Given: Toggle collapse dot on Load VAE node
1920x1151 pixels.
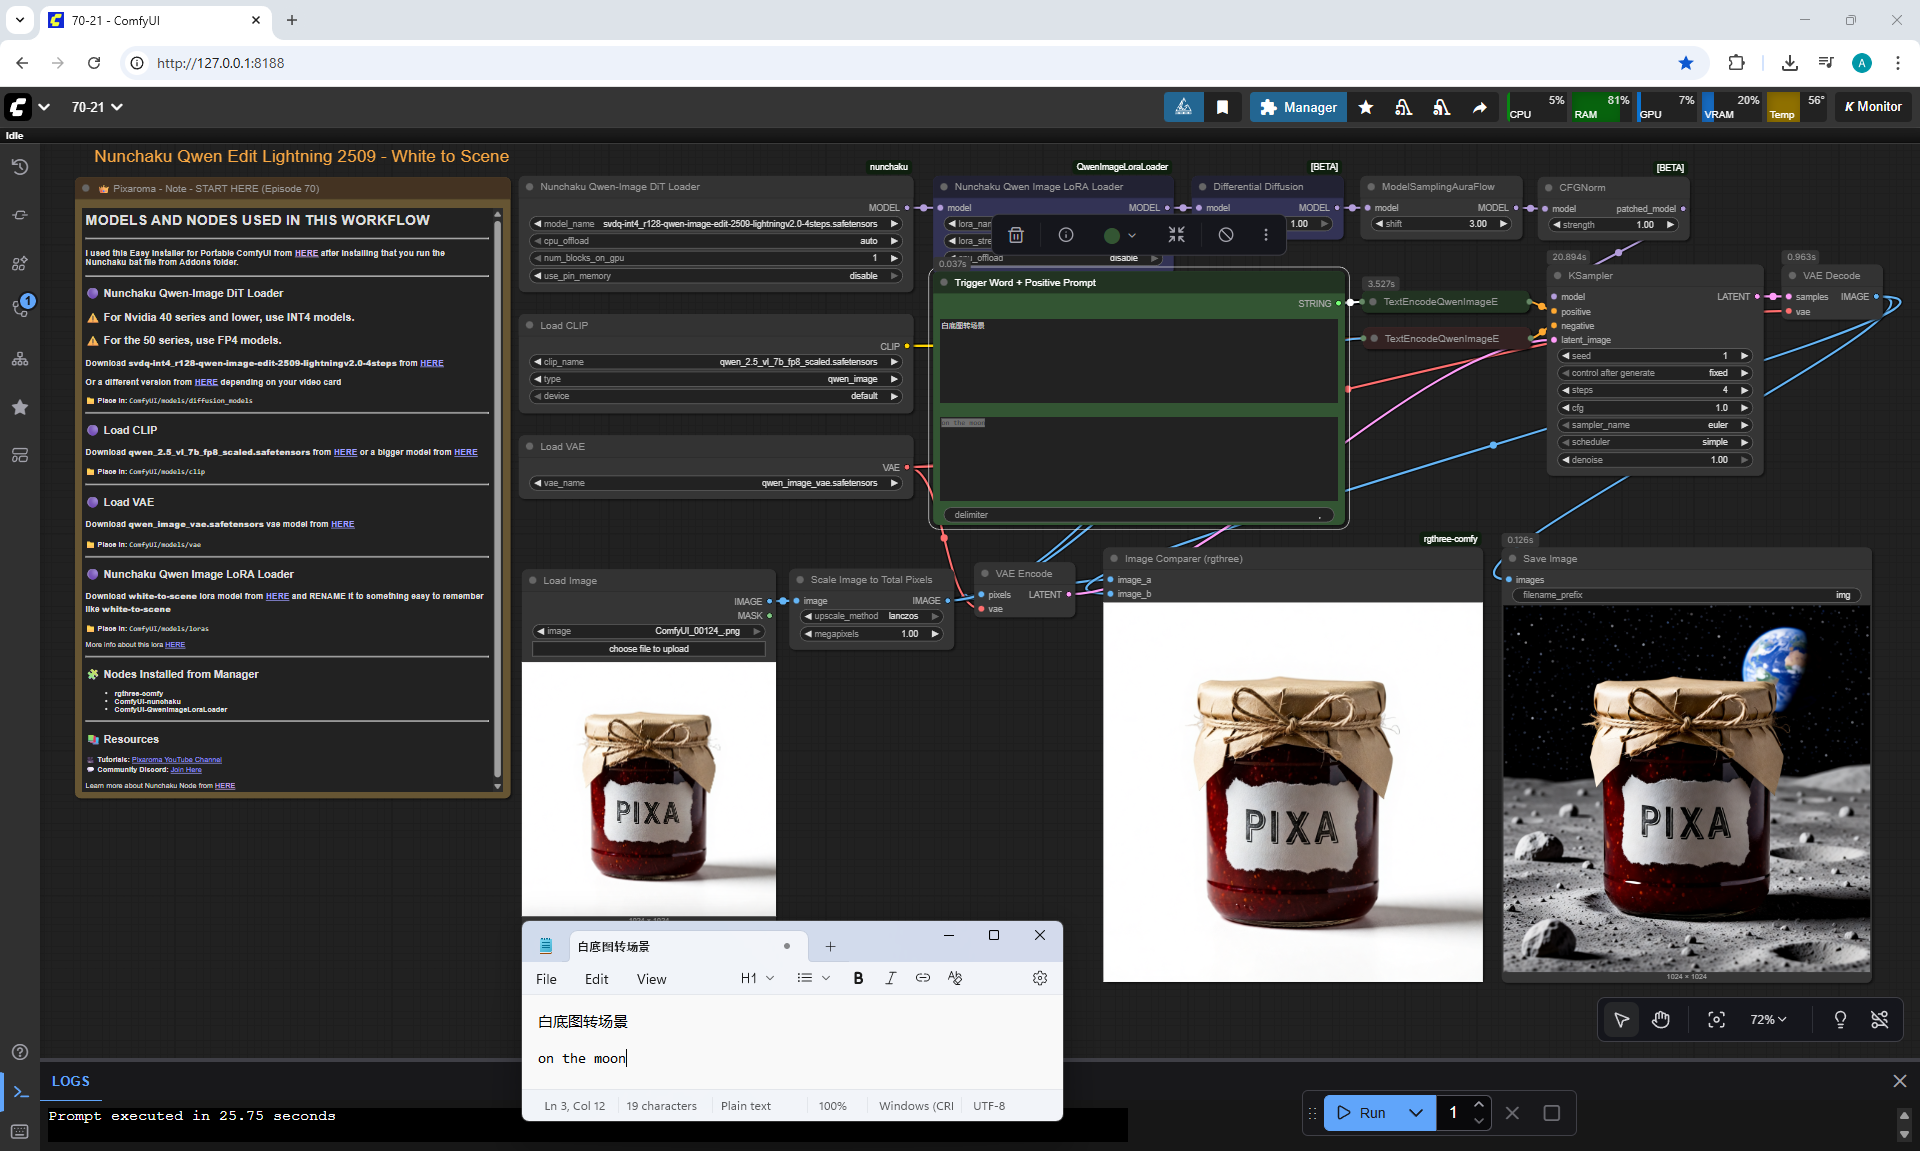Looking at the screenshot, I should tap(530, 446).
